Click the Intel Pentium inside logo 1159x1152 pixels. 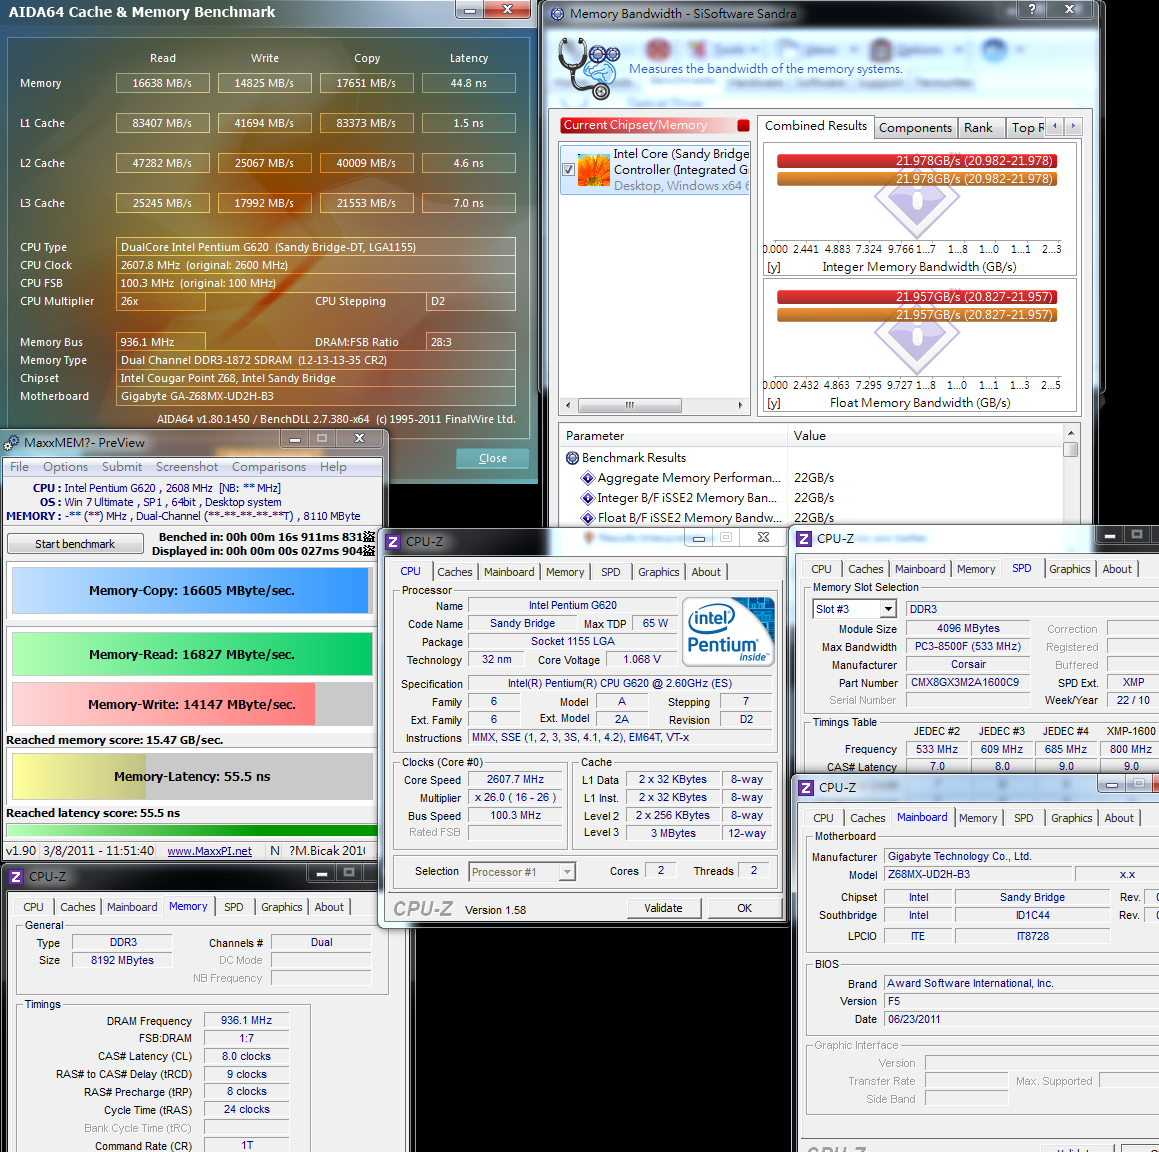click(x=728, y=630)
